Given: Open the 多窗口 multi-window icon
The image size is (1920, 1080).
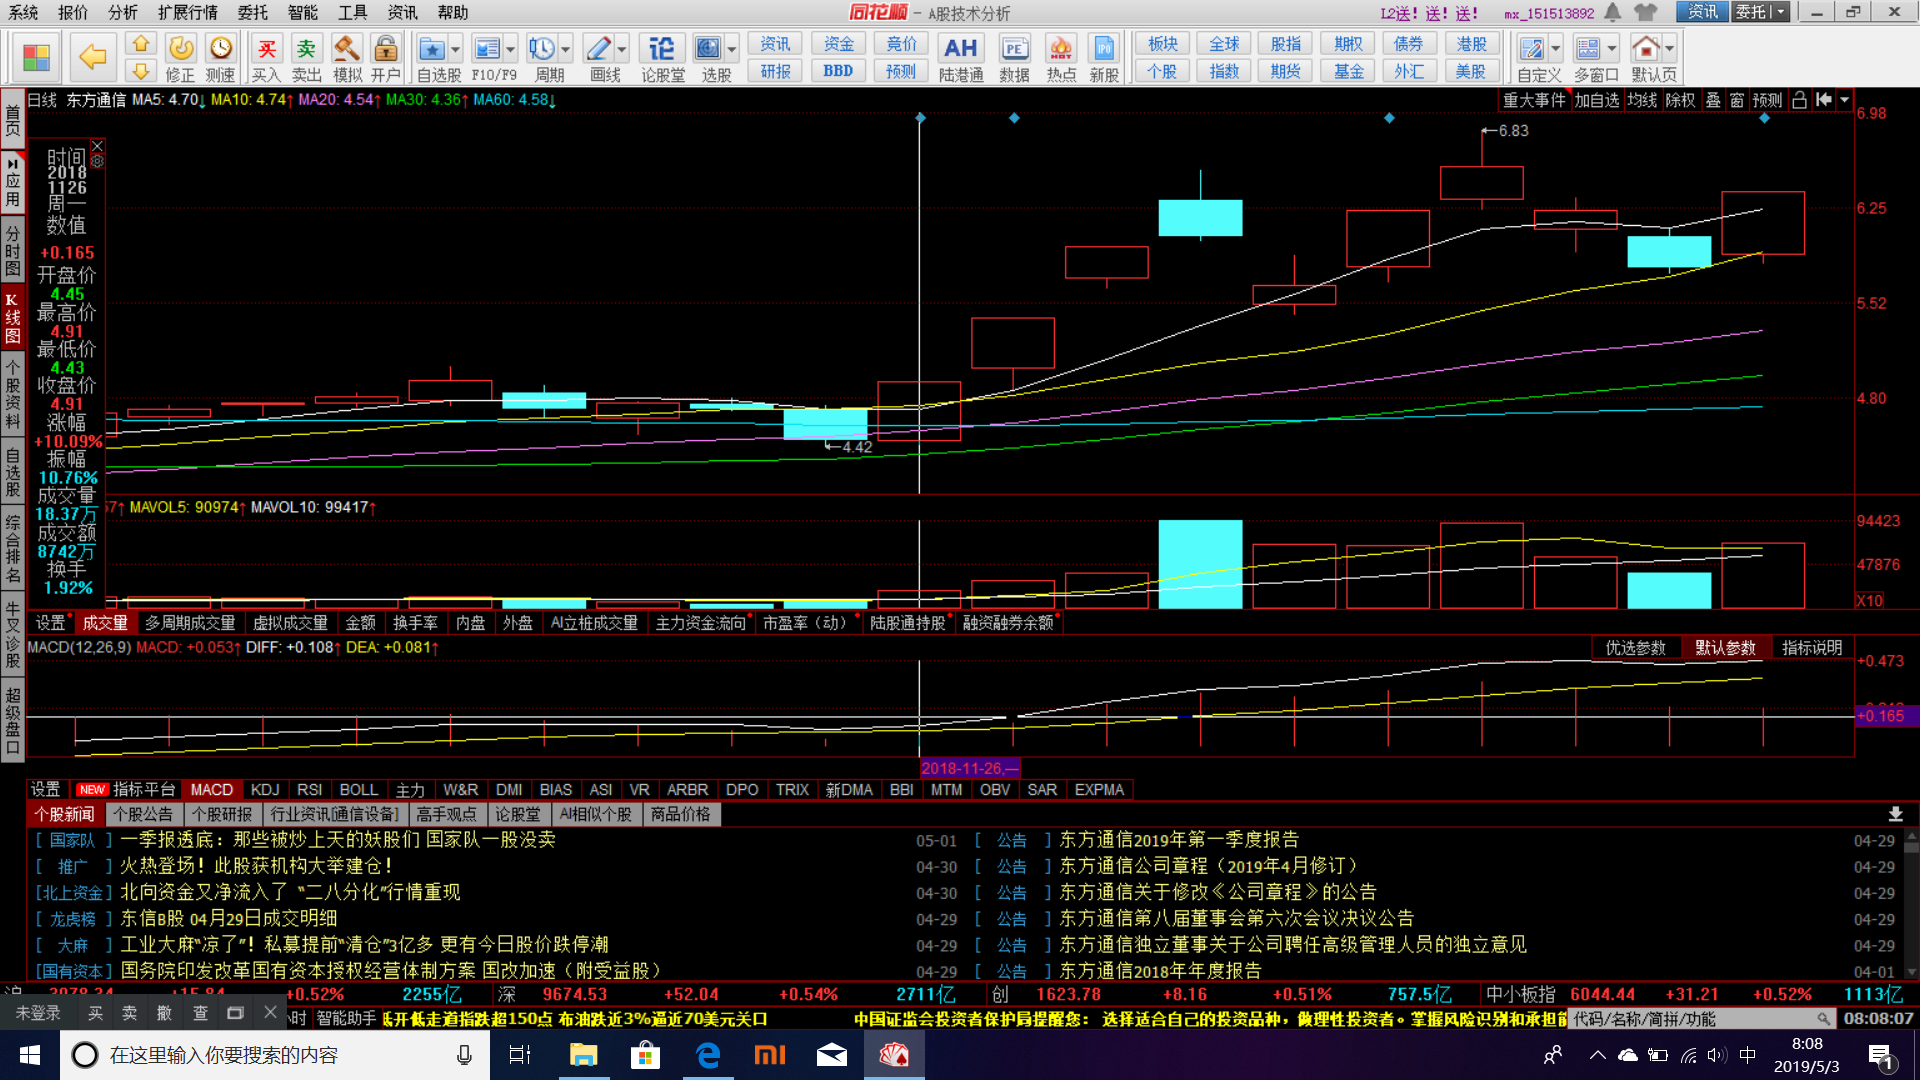Looking at the screenshot, I should coord(1588,48).
